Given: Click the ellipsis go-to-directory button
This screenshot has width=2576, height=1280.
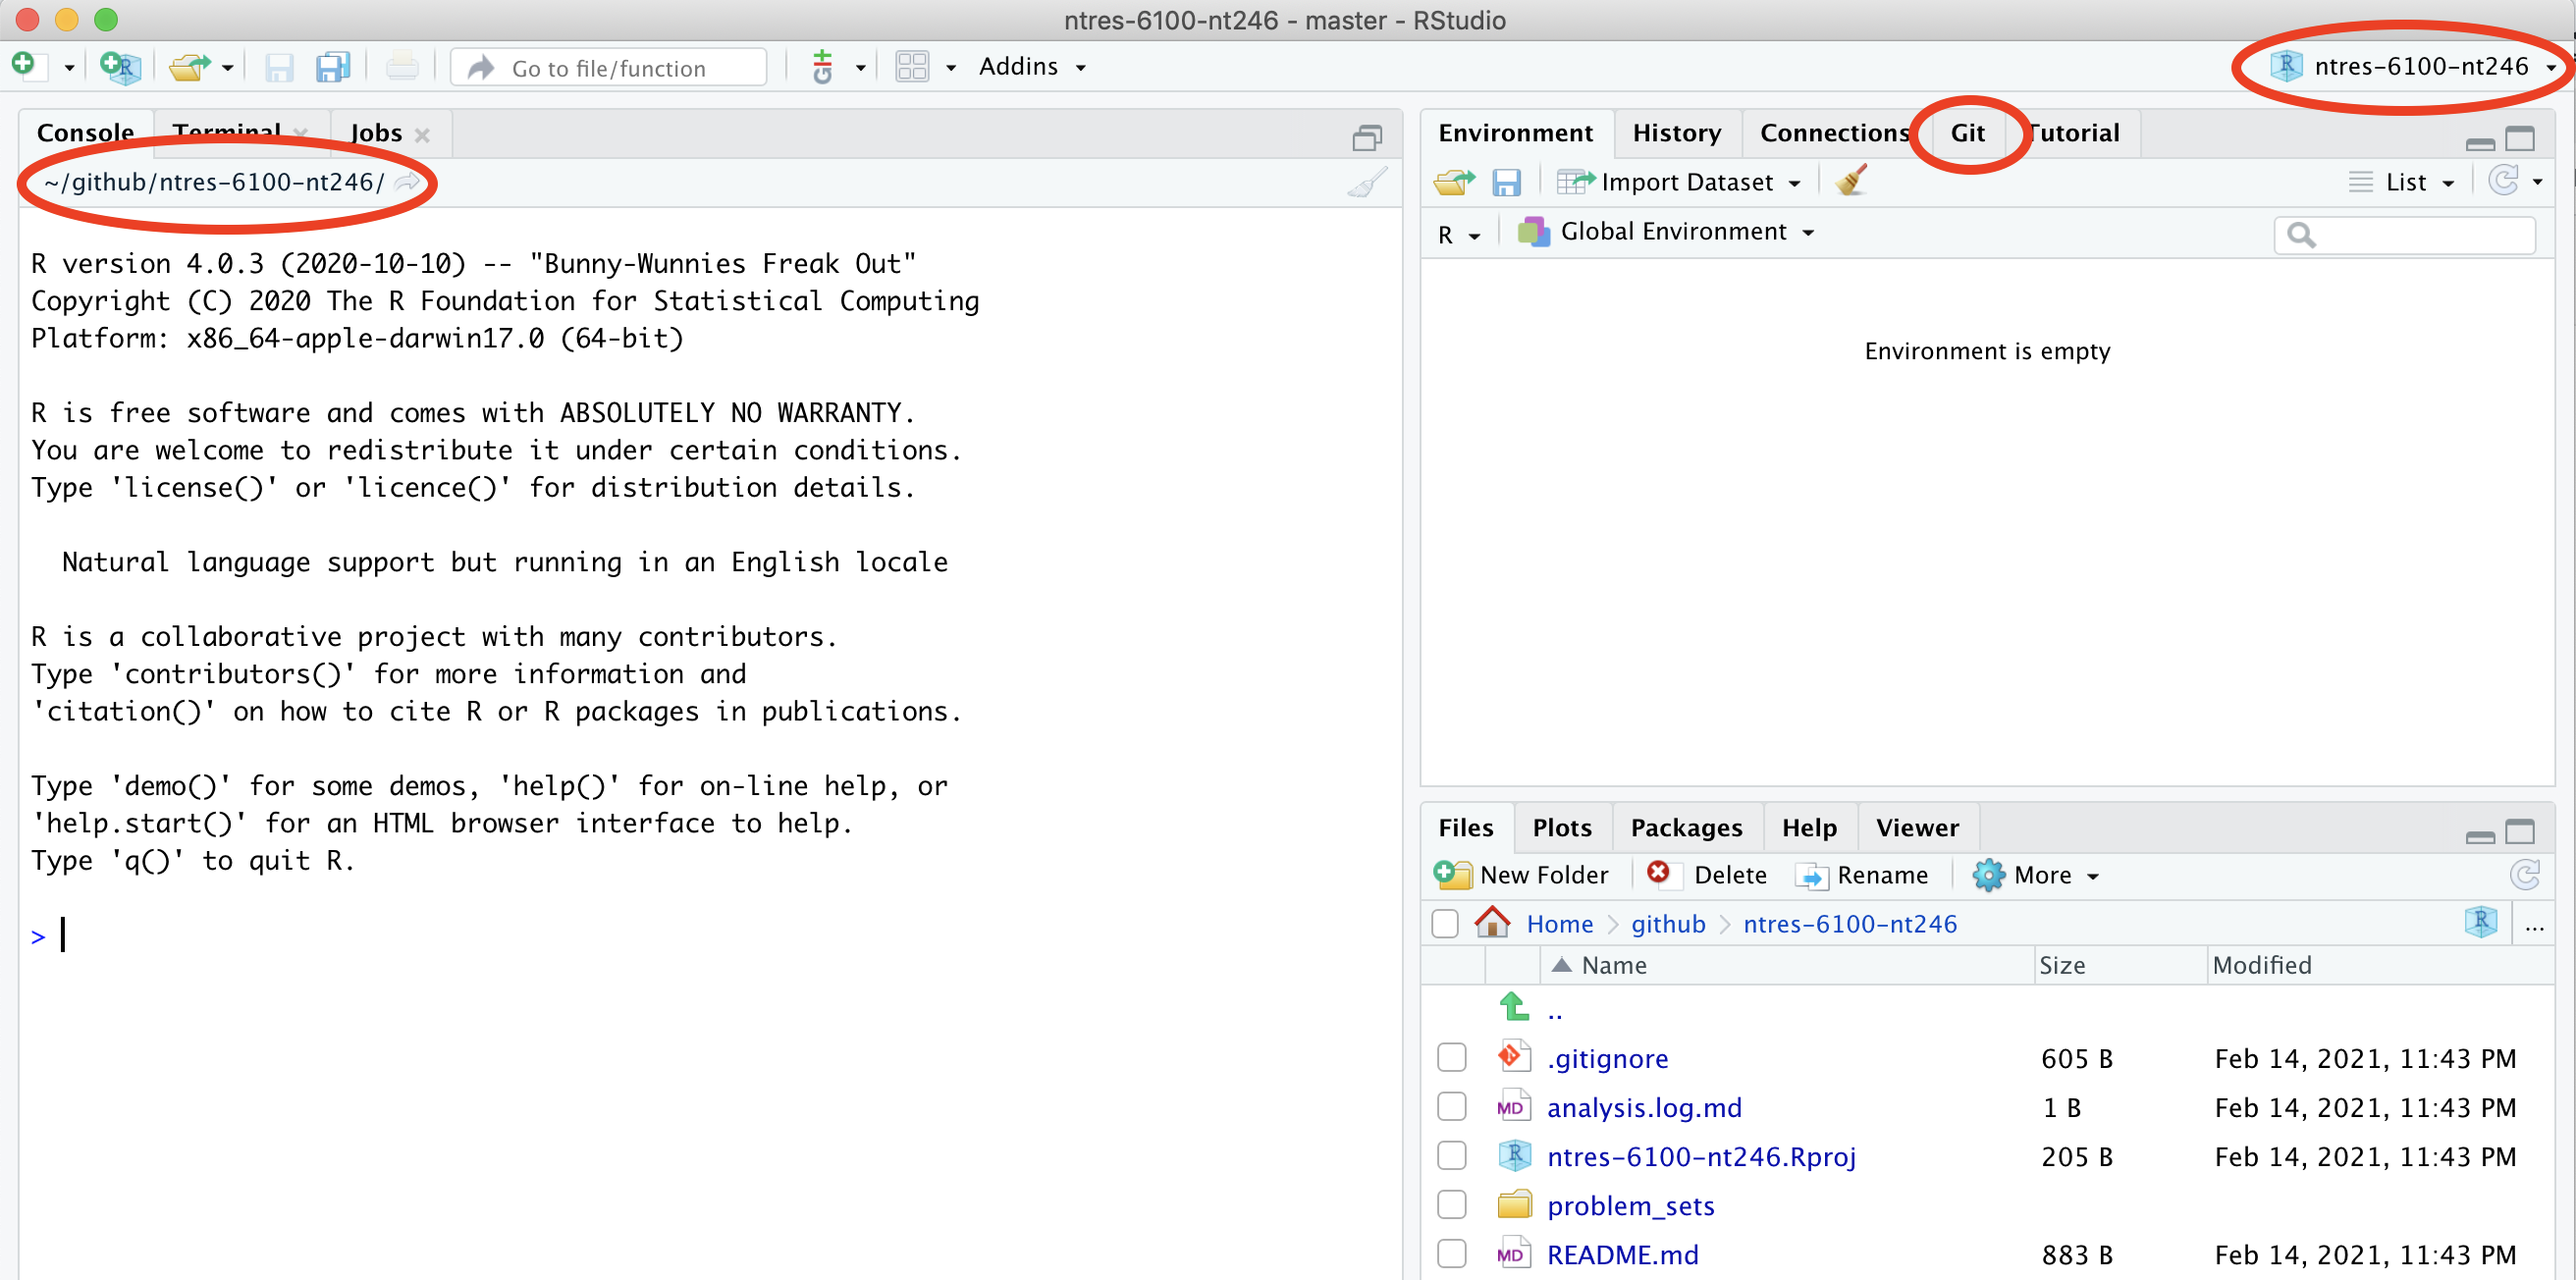Looking at the screenshot, I should (2534, 925).
